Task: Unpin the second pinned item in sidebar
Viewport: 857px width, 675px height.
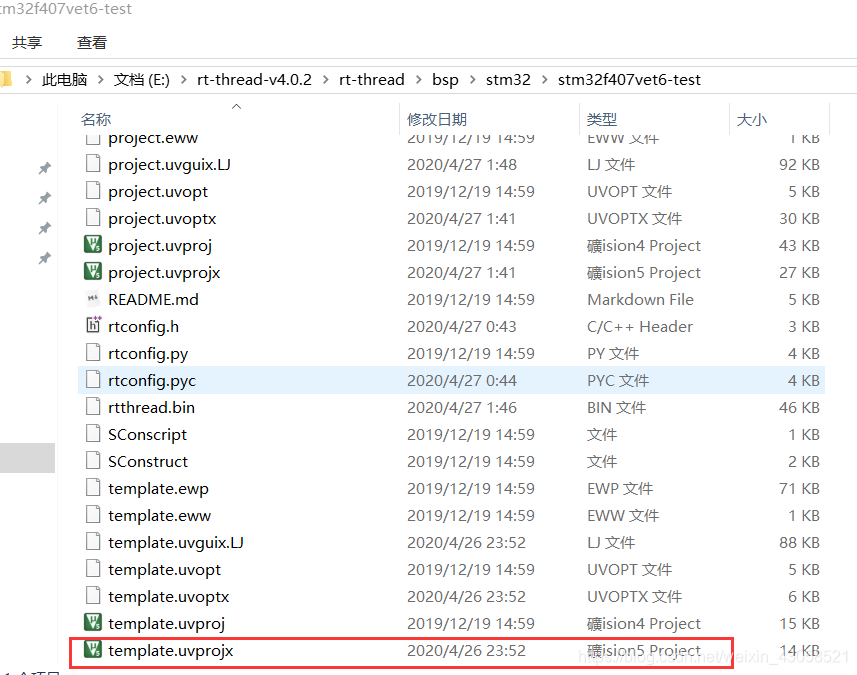Action: (x=44, y=198)
